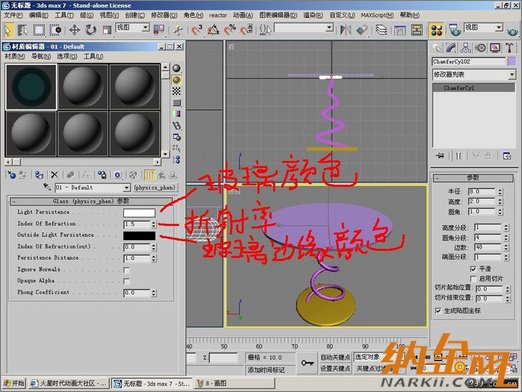522x392 pixels.
Task: Toggle the Percent Snap icon
Action: (x=230, y=30)
